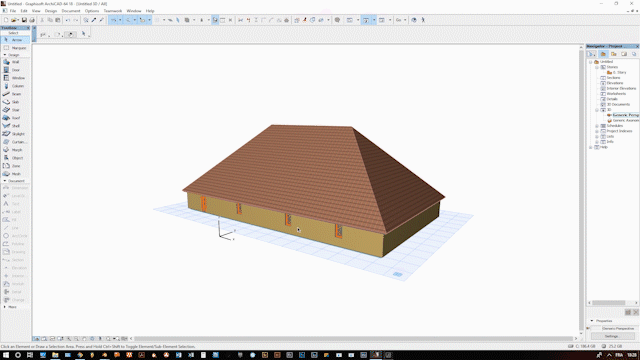The height and width of the screenshot is (360, 640).
Task: Select the Object tool
Action: [x=15, y=158]
